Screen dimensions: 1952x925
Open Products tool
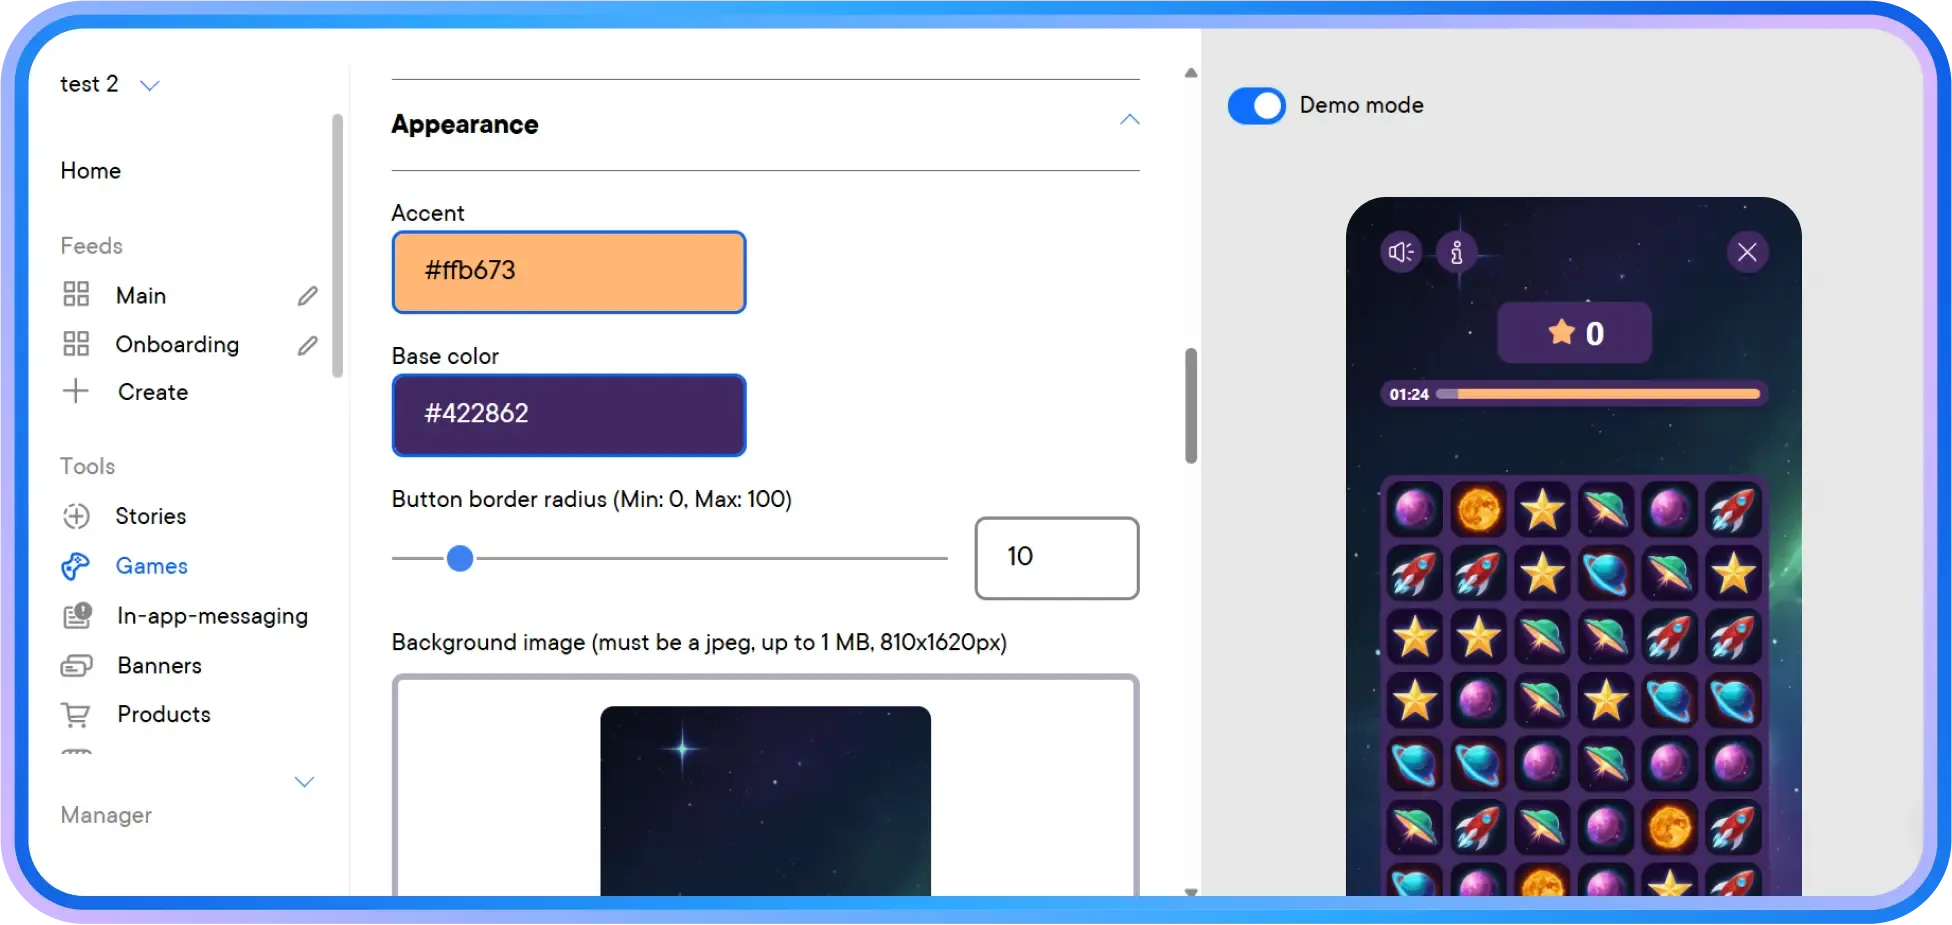[x=164, y=714]
